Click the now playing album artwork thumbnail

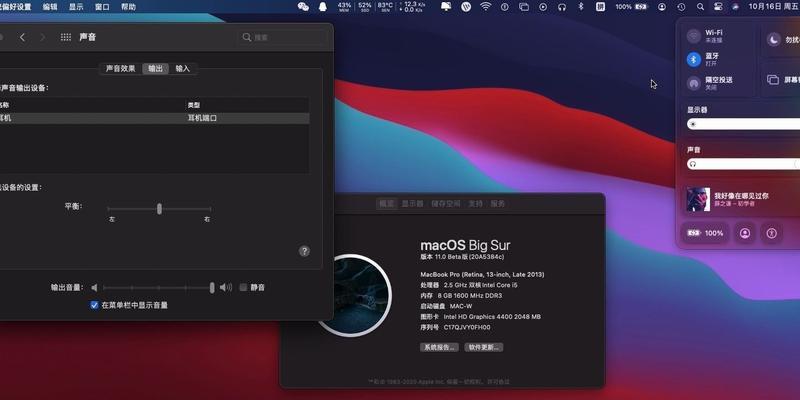(x=698, y=199)
